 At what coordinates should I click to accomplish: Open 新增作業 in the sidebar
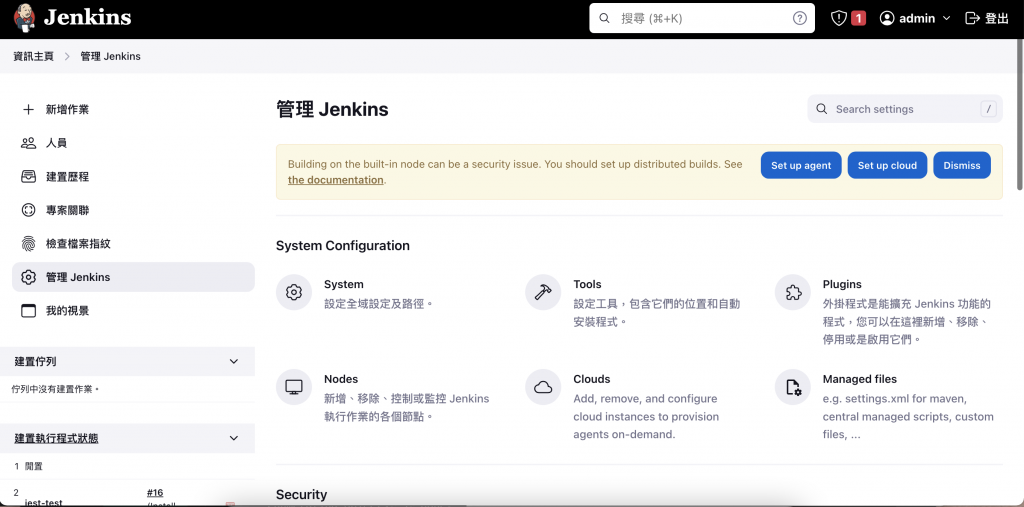pos(133,109)
